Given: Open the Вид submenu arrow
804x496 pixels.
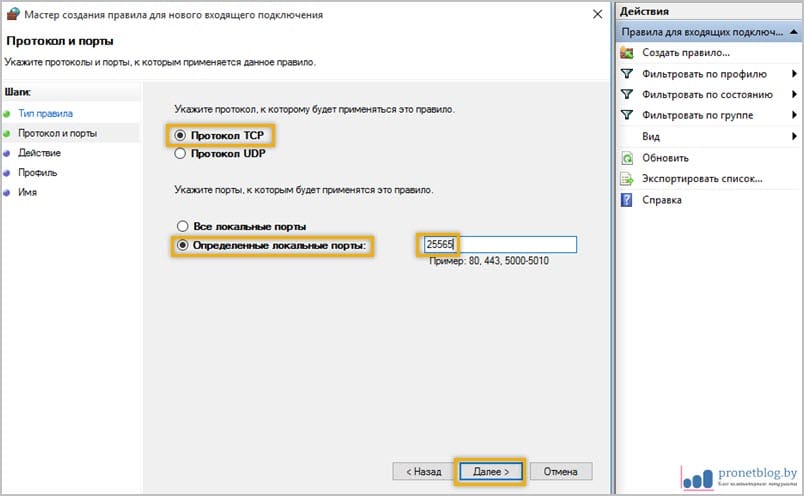Looking at the screenshot, I should click(795, 137).
